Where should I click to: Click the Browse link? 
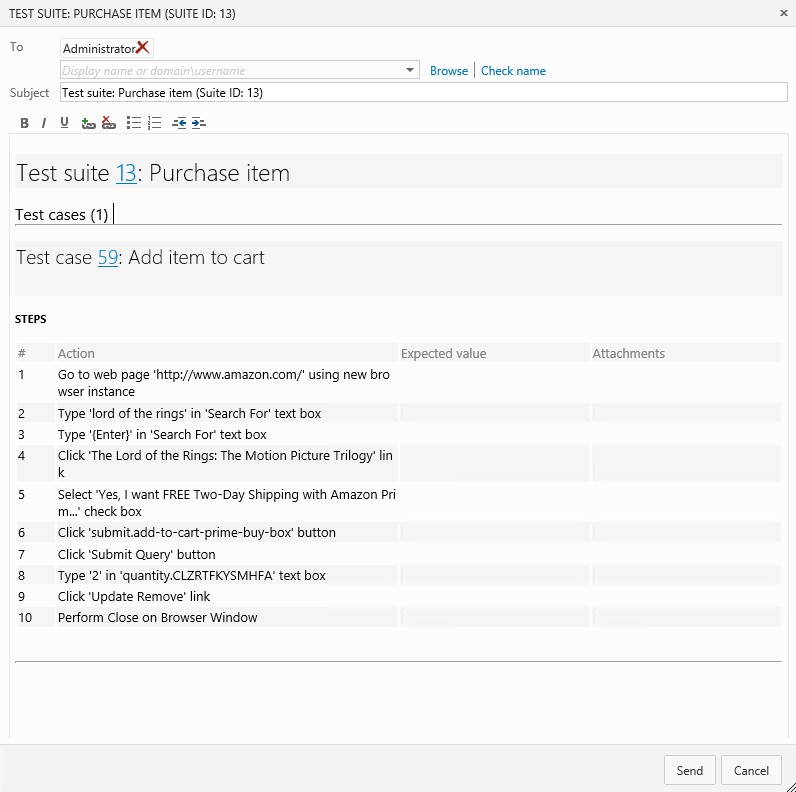click(449, 71)
